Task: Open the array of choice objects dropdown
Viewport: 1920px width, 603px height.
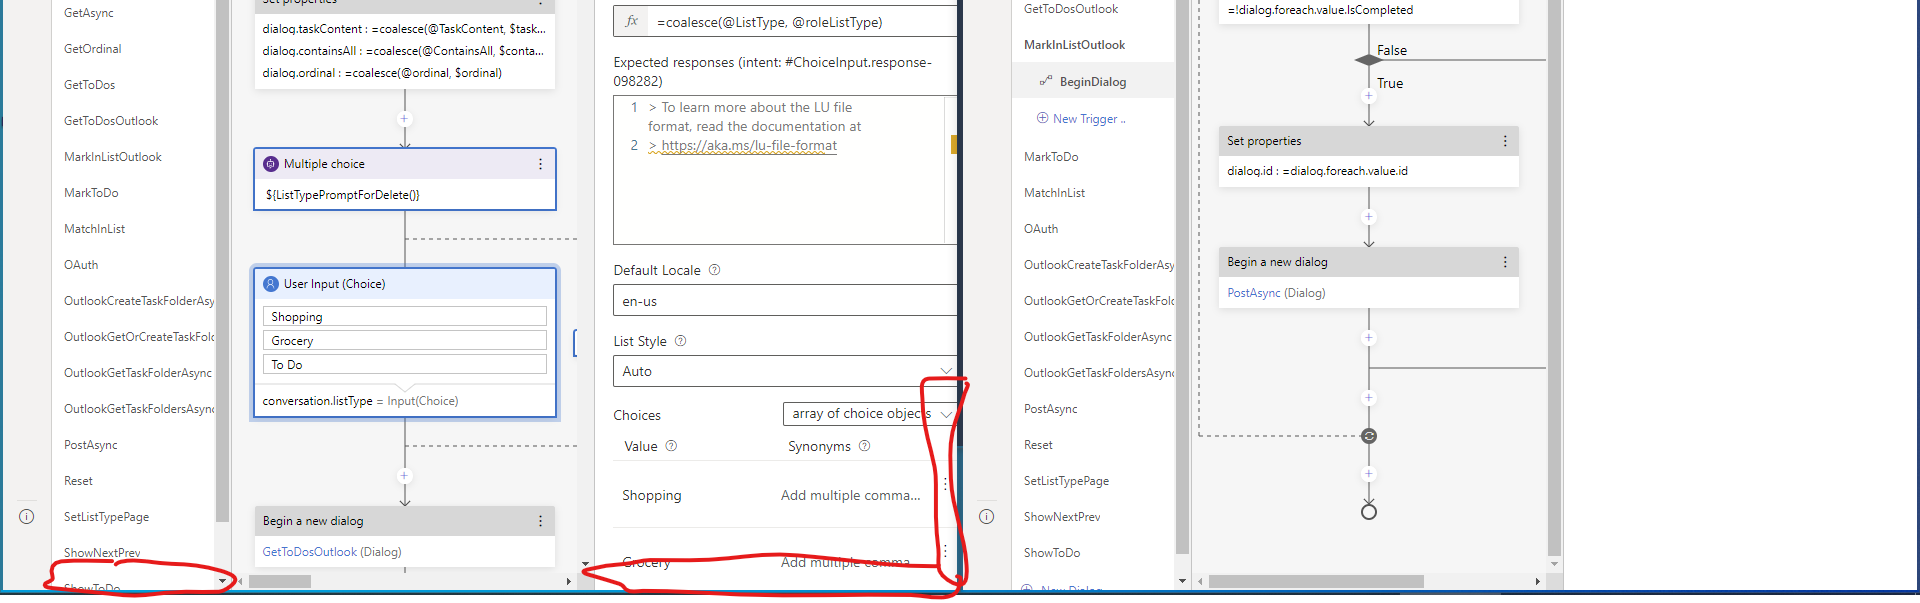Action: (x=869, y=414)
